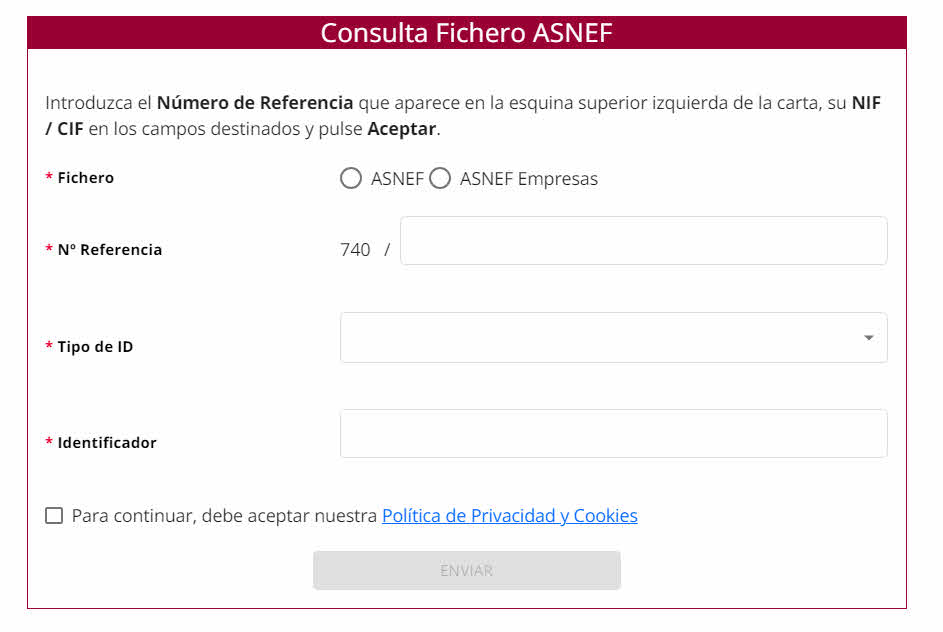This screenshot has height=632, width=943.
Task: Open the Política de Privacidad y Cookies link
Action: [509, 516]
